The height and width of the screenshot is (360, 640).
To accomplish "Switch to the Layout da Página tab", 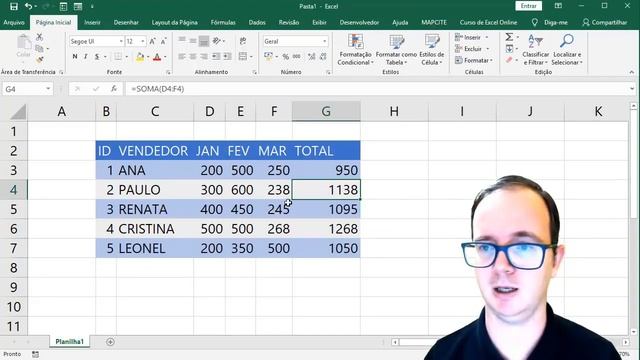I will click(175, 22).
